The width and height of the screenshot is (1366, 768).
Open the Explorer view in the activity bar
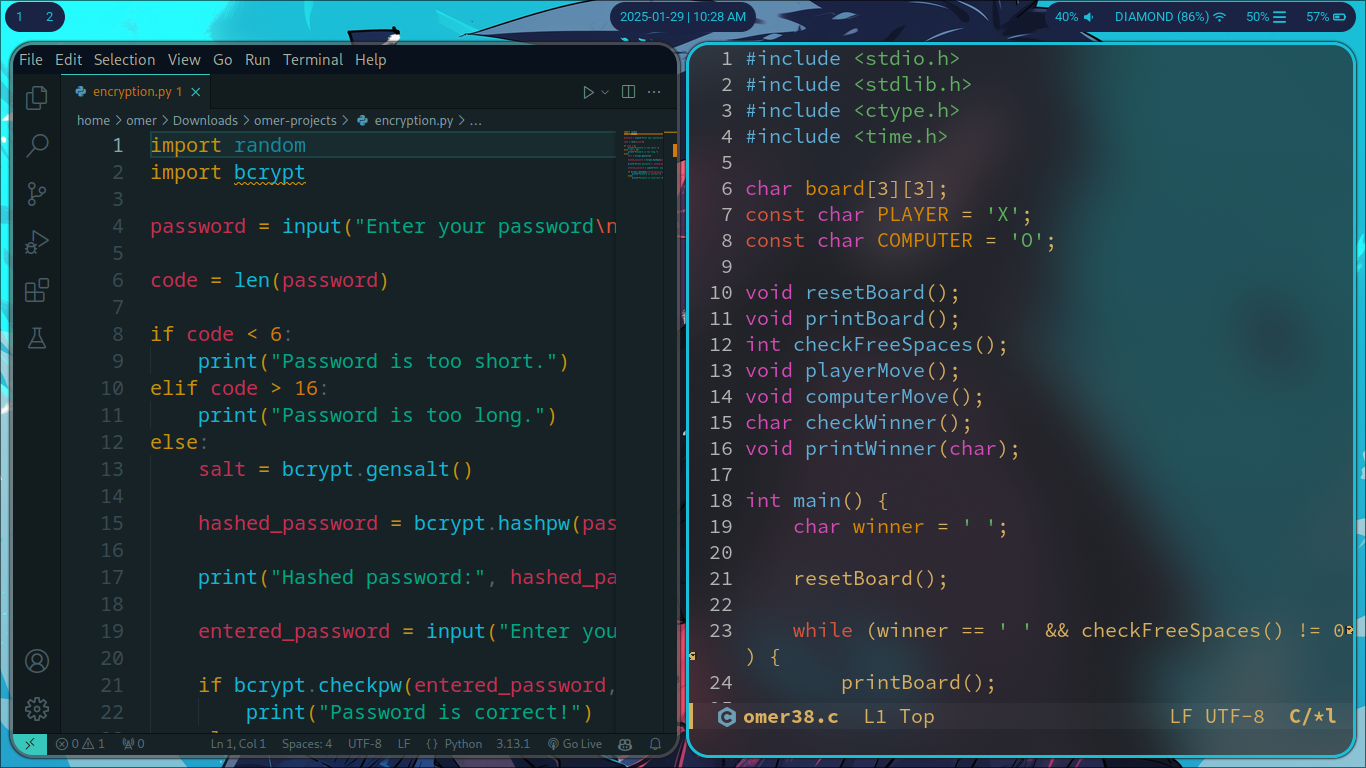point(36,97)
